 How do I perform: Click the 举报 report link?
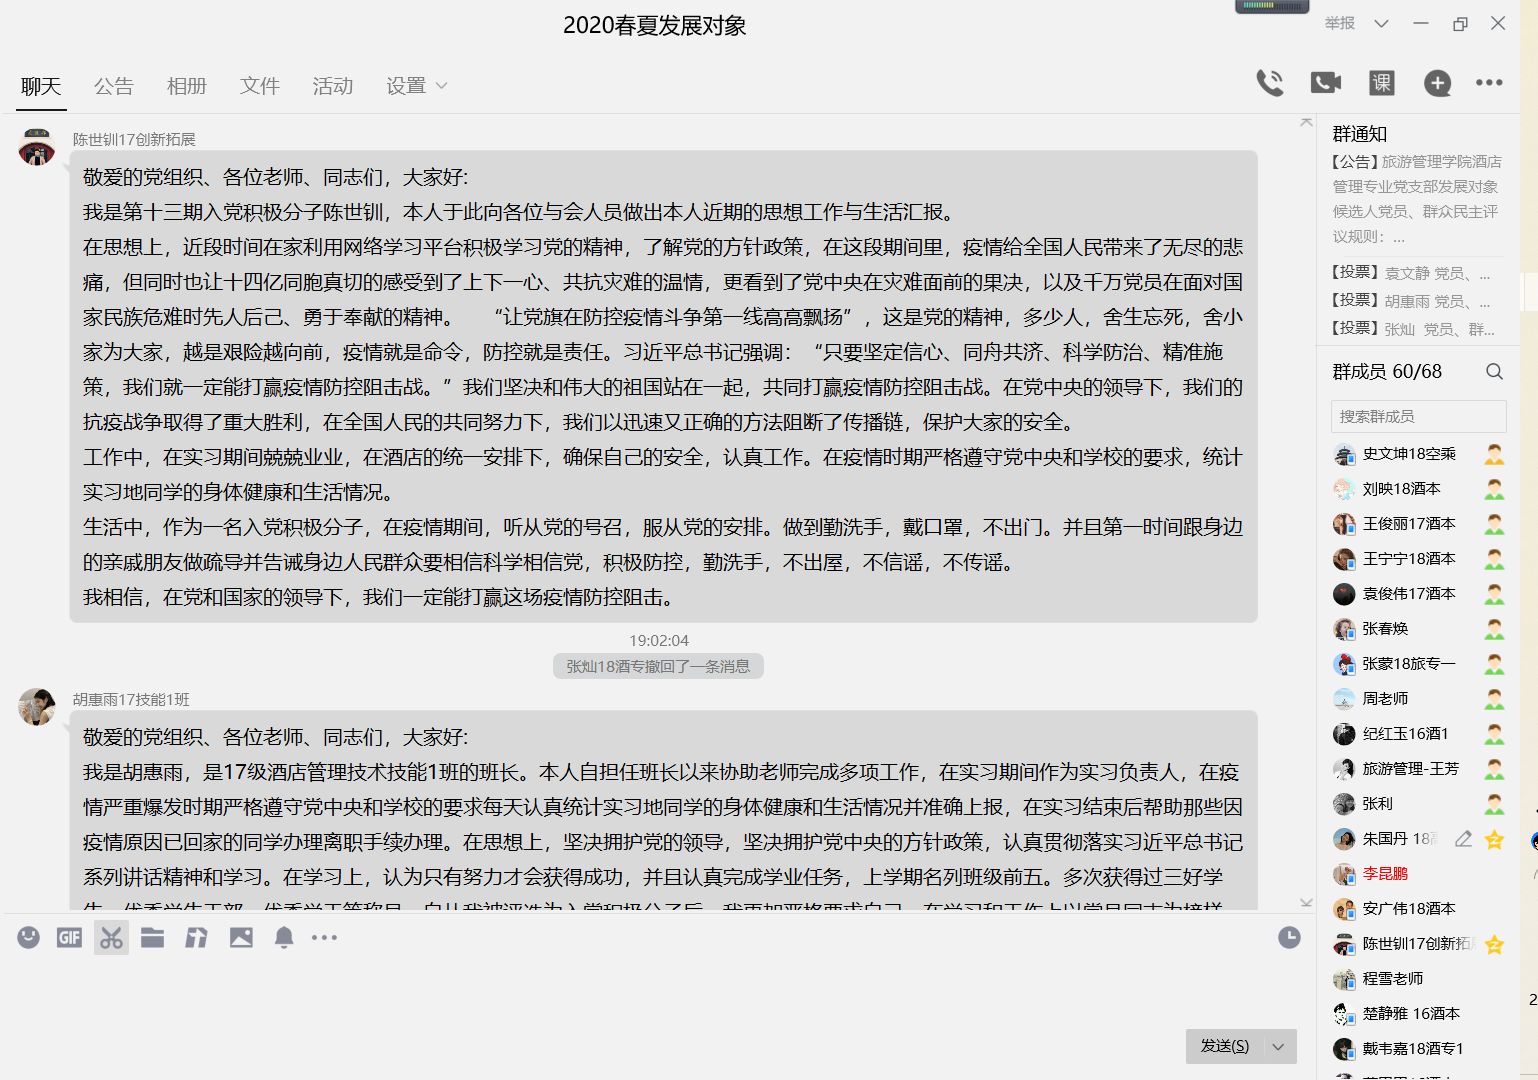coord(1340,24)
